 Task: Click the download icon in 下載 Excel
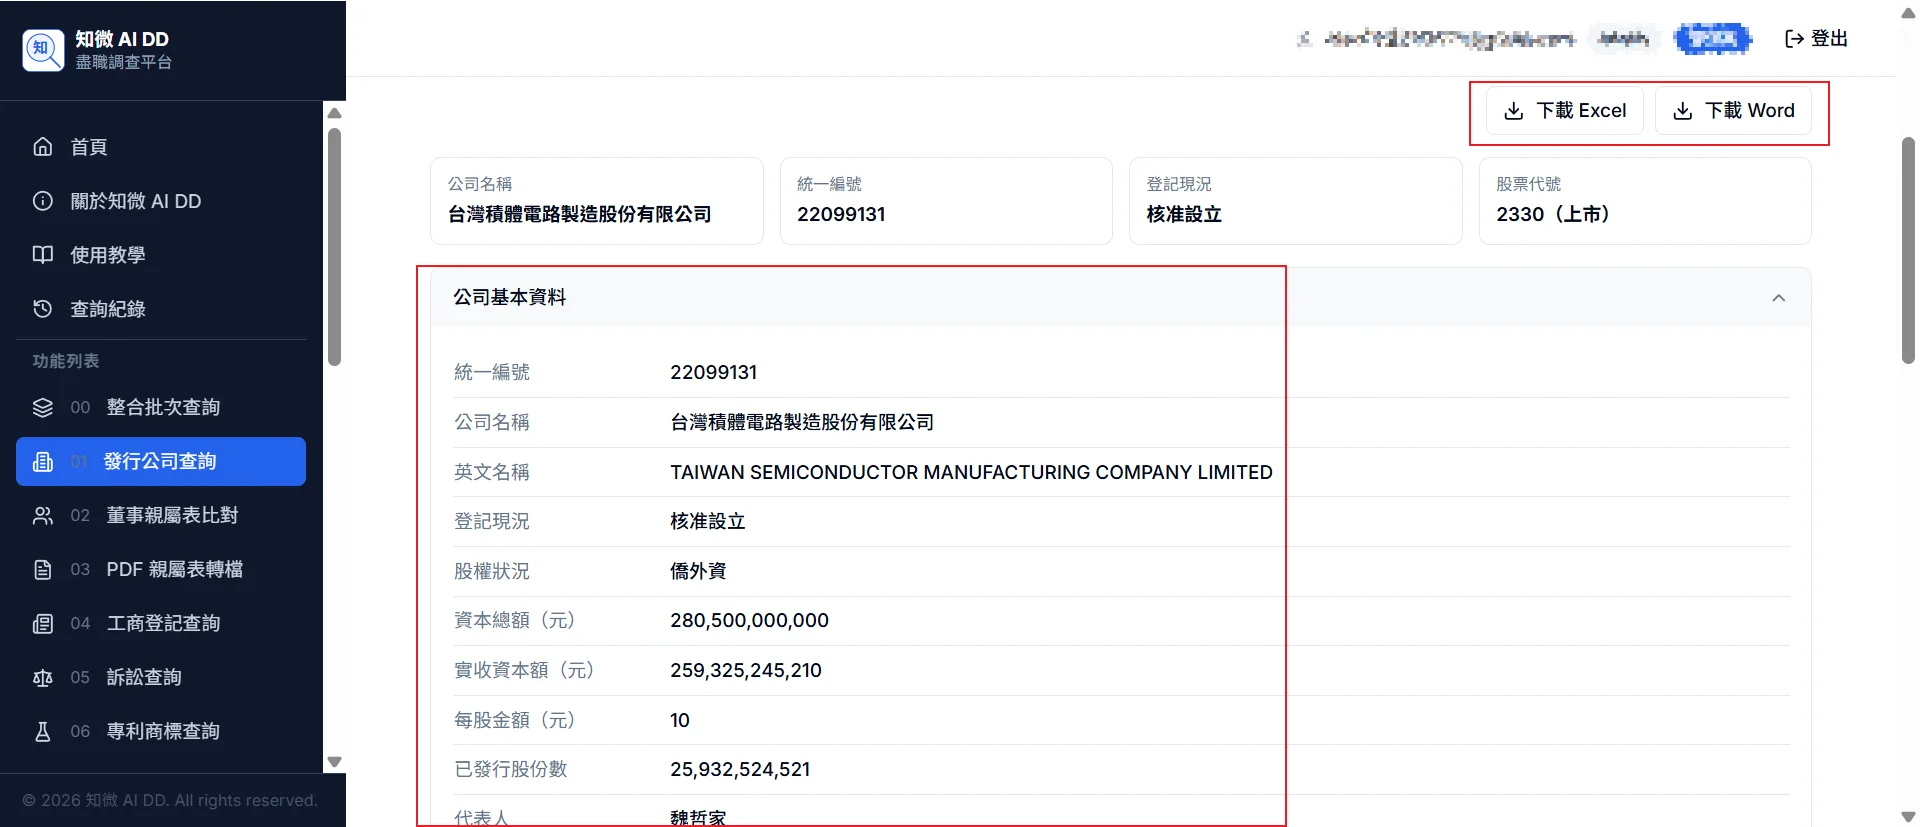click(1514, 111)
